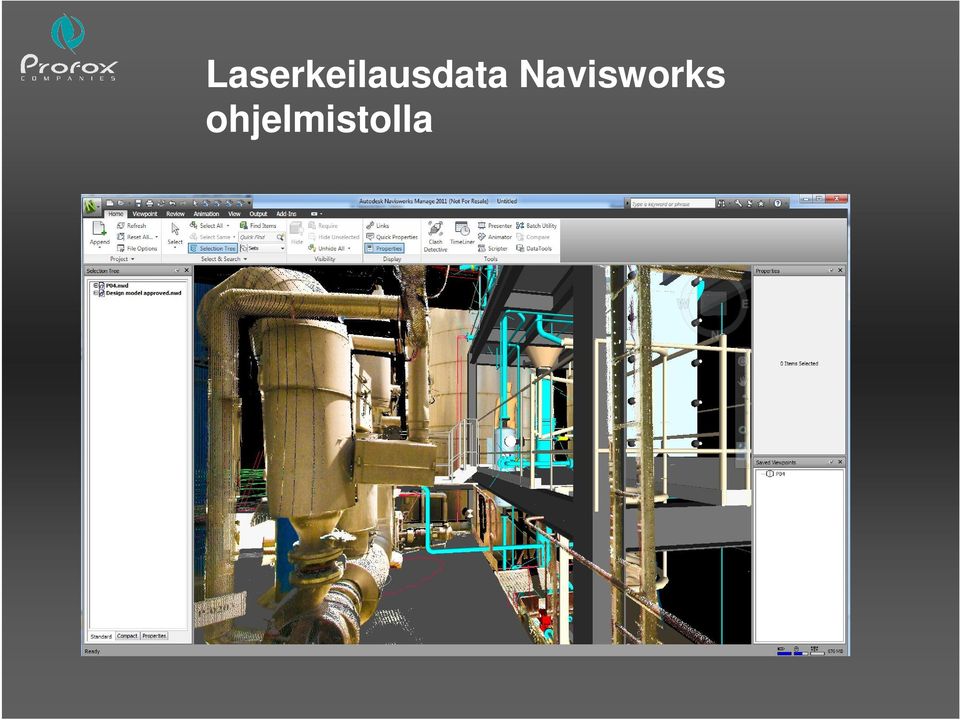Toggle auto-hide pin on Saved Viewpoints panel

click(x=831, y=462)
